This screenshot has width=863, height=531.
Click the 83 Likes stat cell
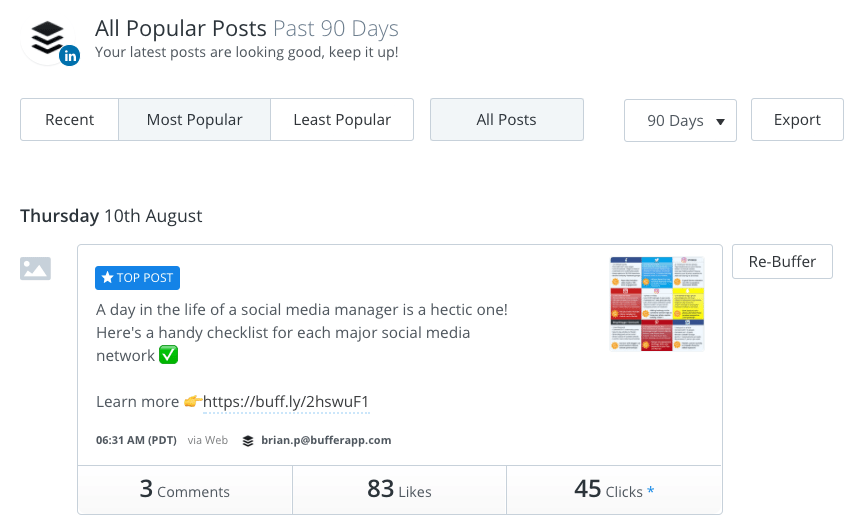(x=400, y=490)
